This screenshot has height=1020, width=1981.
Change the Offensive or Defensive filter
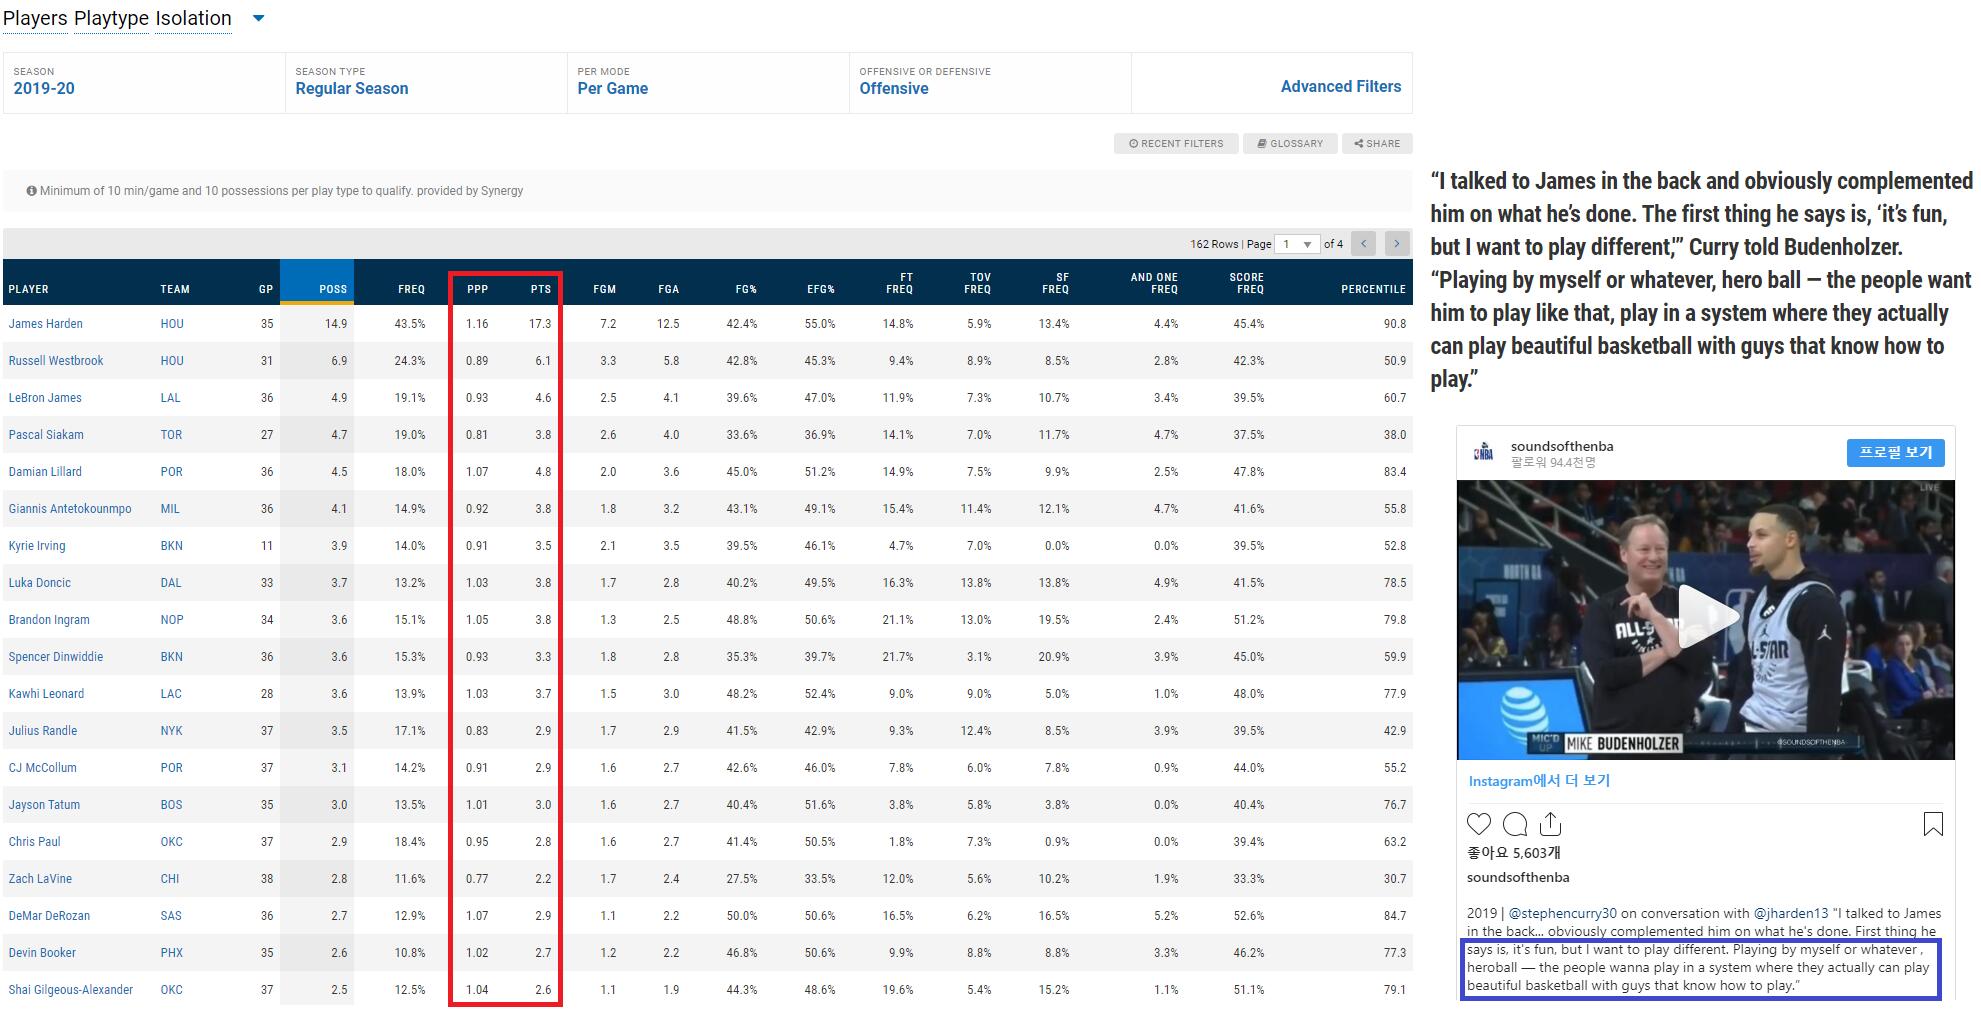[990, 82]
